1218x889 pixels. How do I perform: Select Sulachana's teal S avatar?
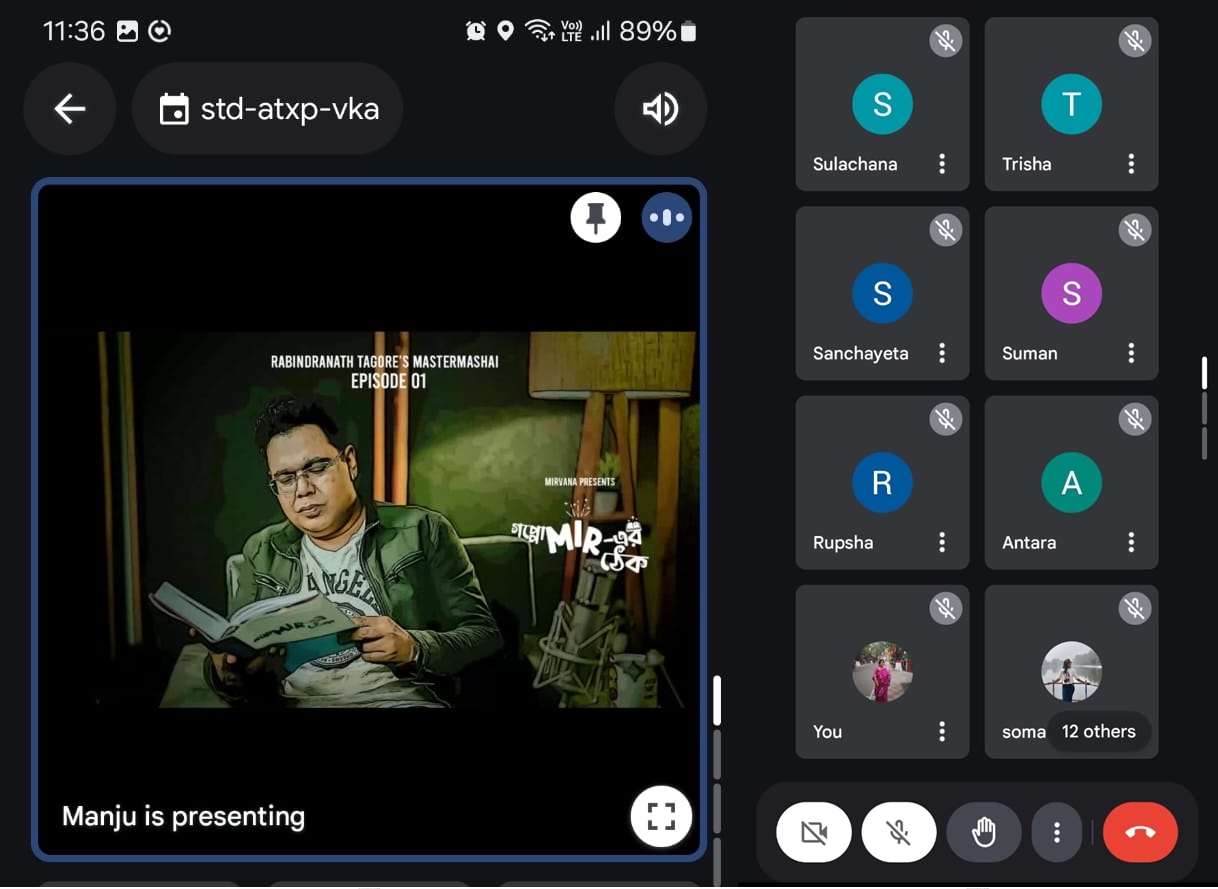tap(882, 104)
